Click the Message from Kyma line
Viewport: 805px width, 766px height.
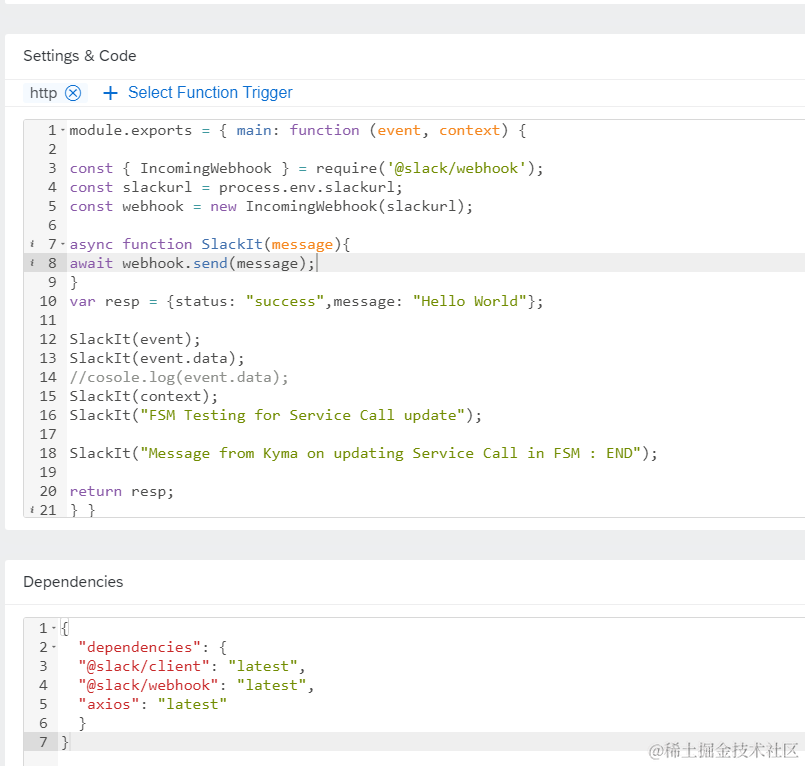coord(363,453)
